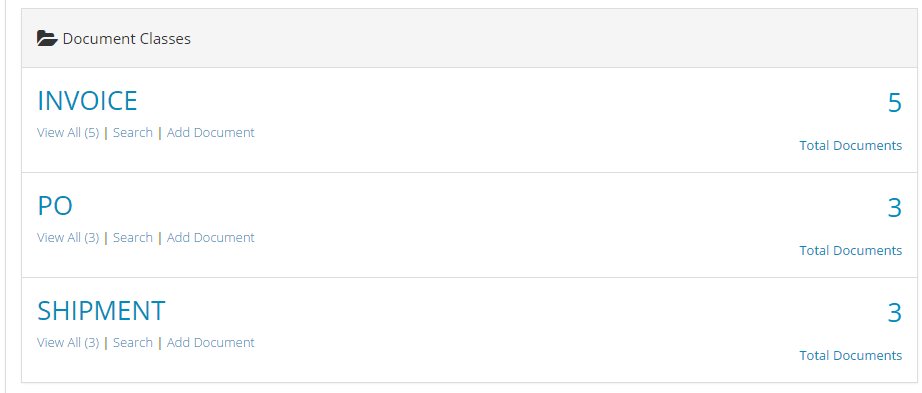Click Total Documents label in PO row

pos(850,250)
